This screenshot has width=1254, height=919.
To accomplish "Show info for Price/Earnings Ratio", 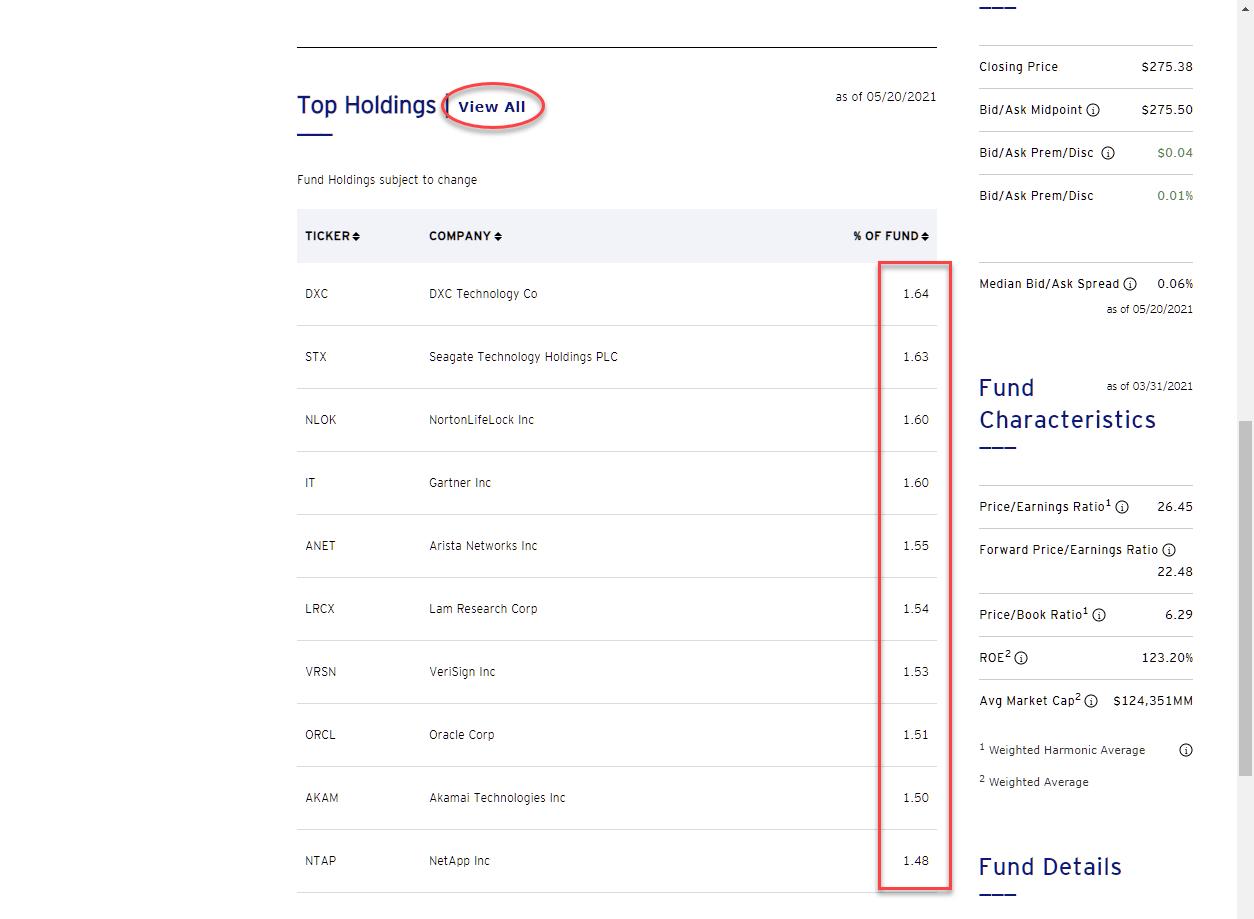I will tap(1122, 507).
